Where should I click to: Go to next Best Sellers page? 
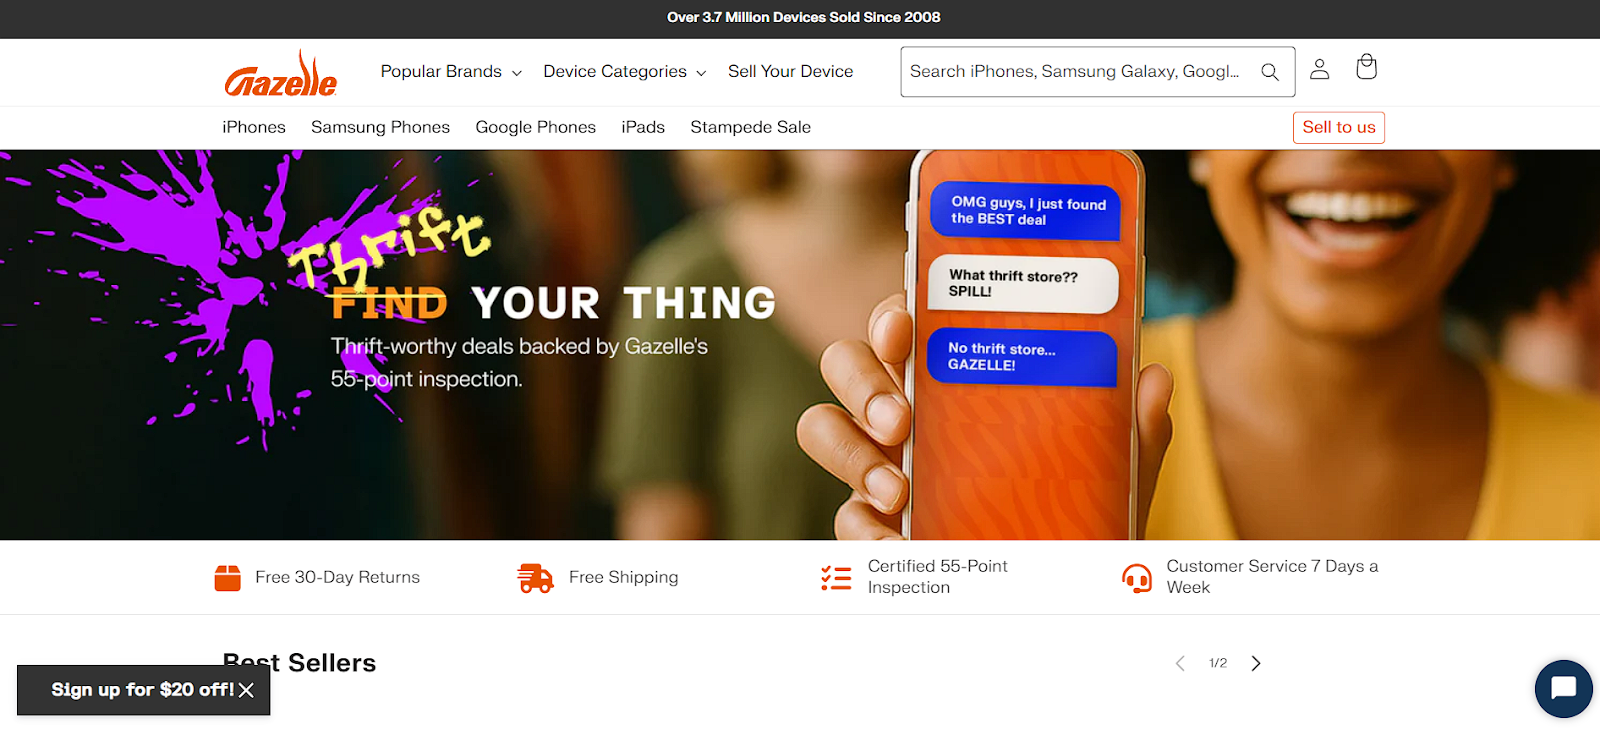[1256, 663]
